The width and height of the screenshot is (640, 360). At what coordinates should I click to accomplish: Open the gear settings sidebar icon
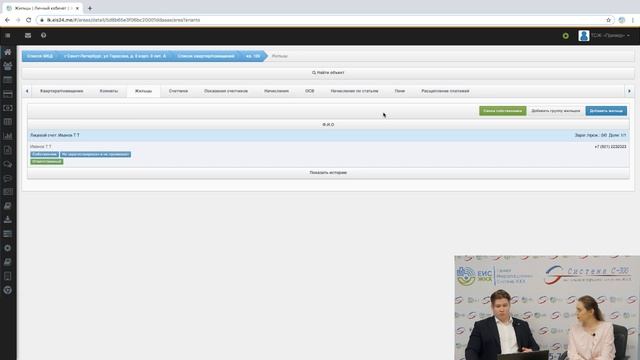pyautogui.click(x=8, y=248)
